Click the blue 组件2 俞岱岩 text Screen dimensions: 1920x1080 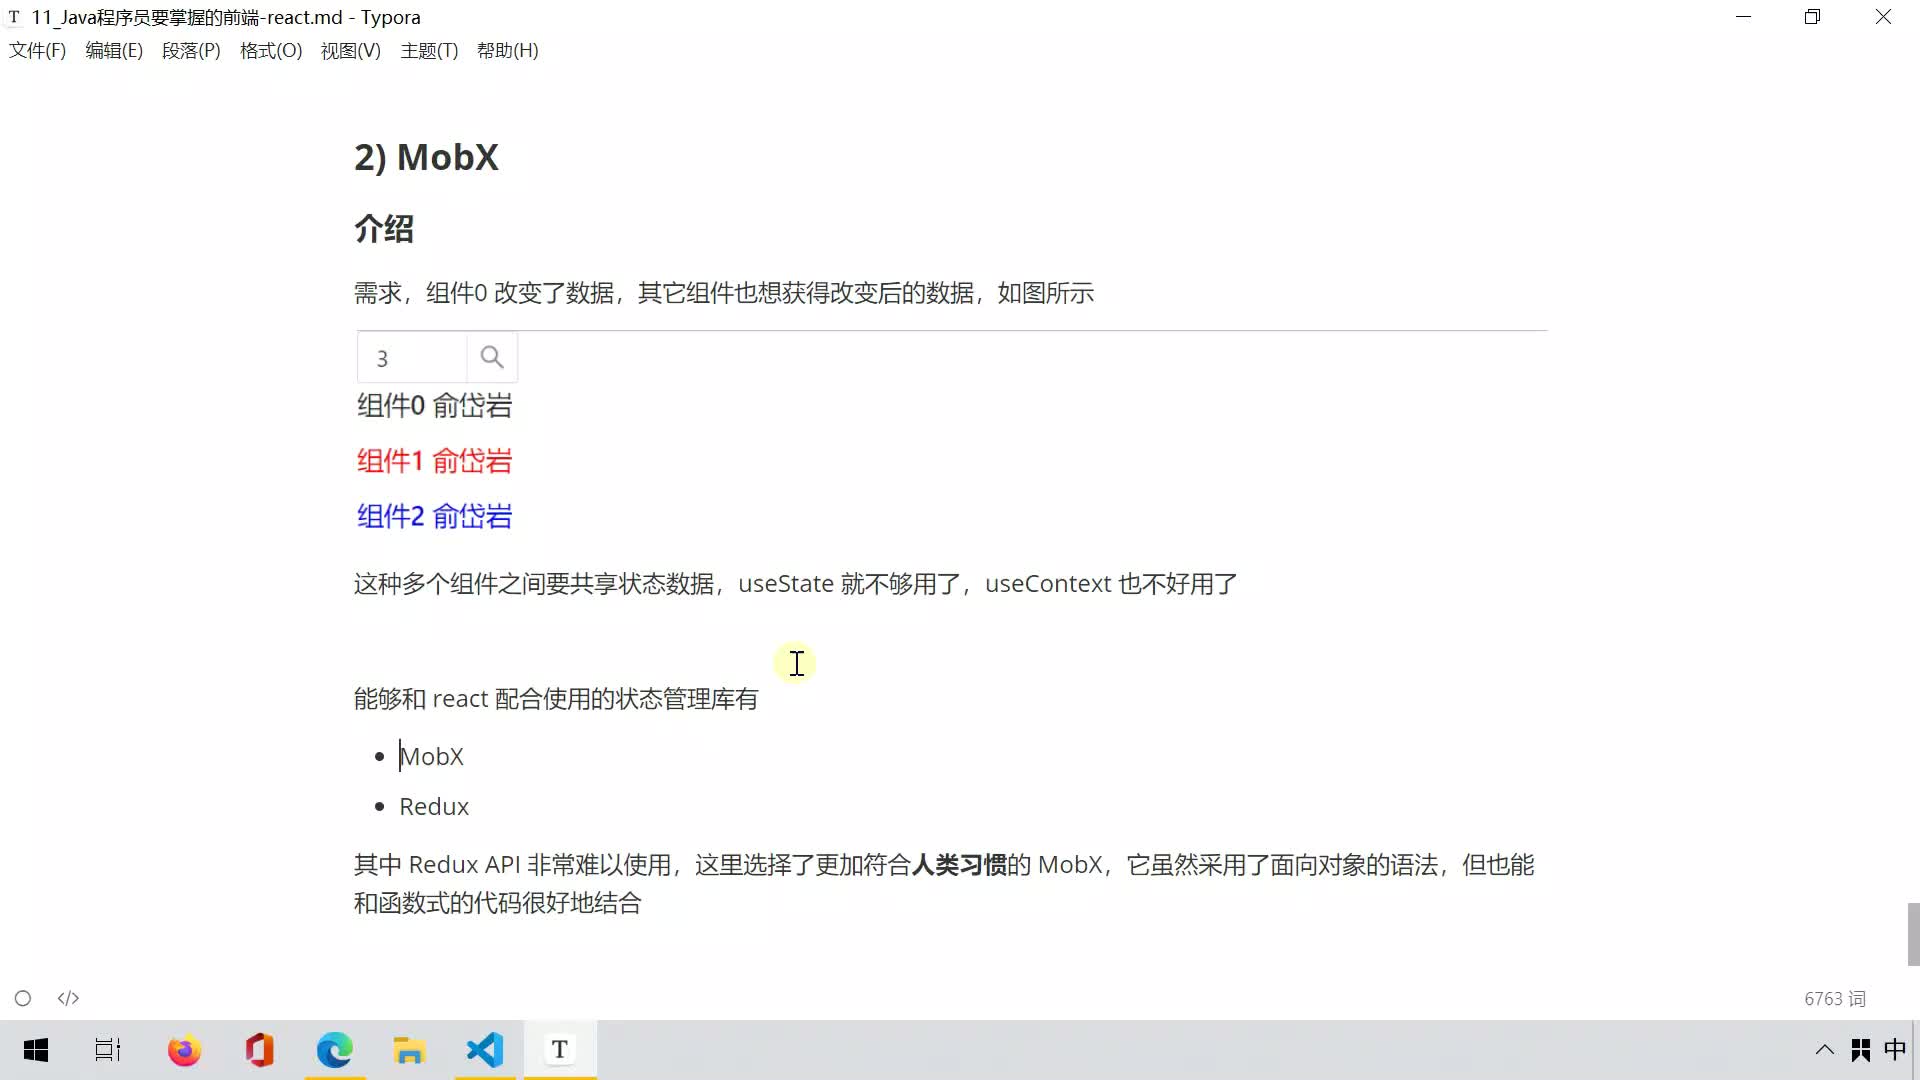coord(434,516)
